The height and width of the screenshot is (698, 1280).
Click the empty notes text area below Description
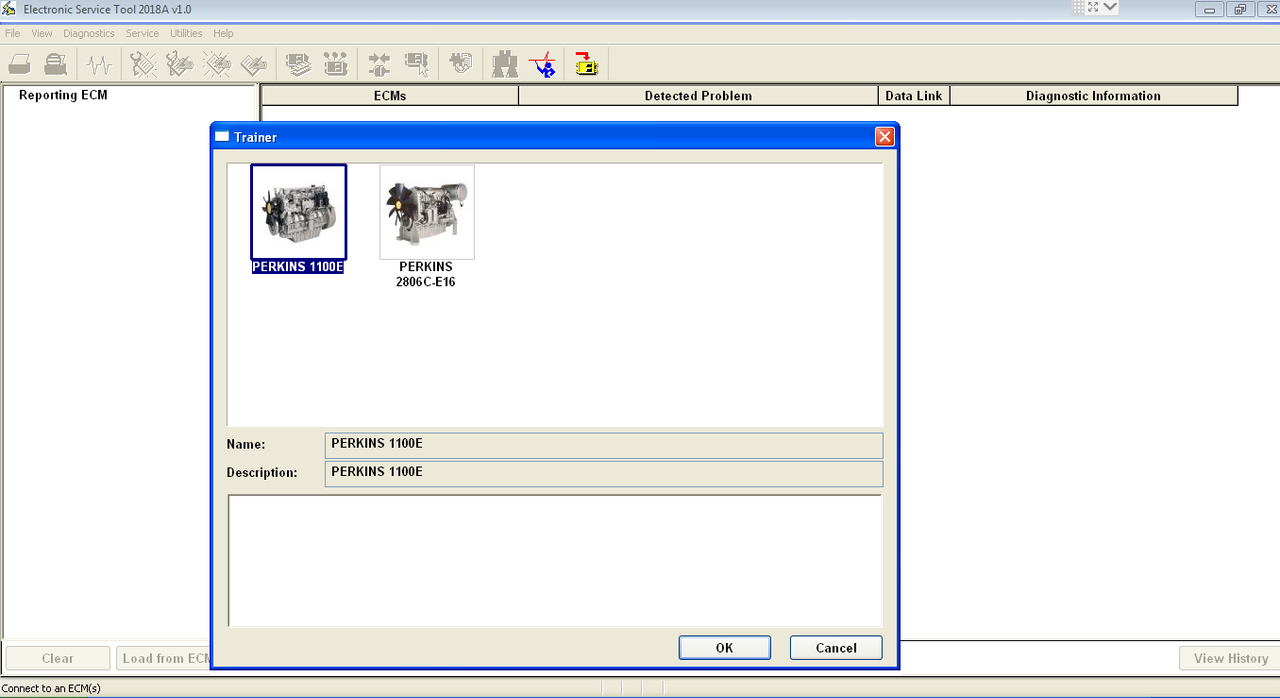(555, 560)
